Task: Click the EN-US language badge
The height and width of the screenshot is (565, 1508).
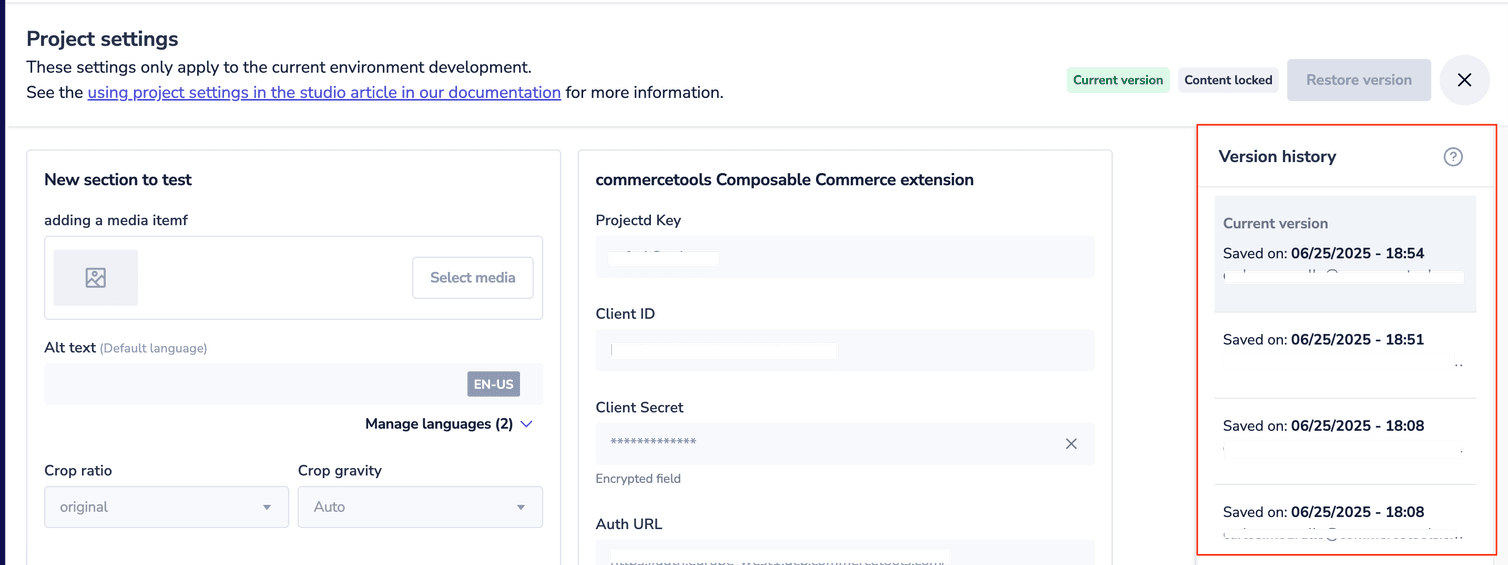Action: tap(493, 384)
